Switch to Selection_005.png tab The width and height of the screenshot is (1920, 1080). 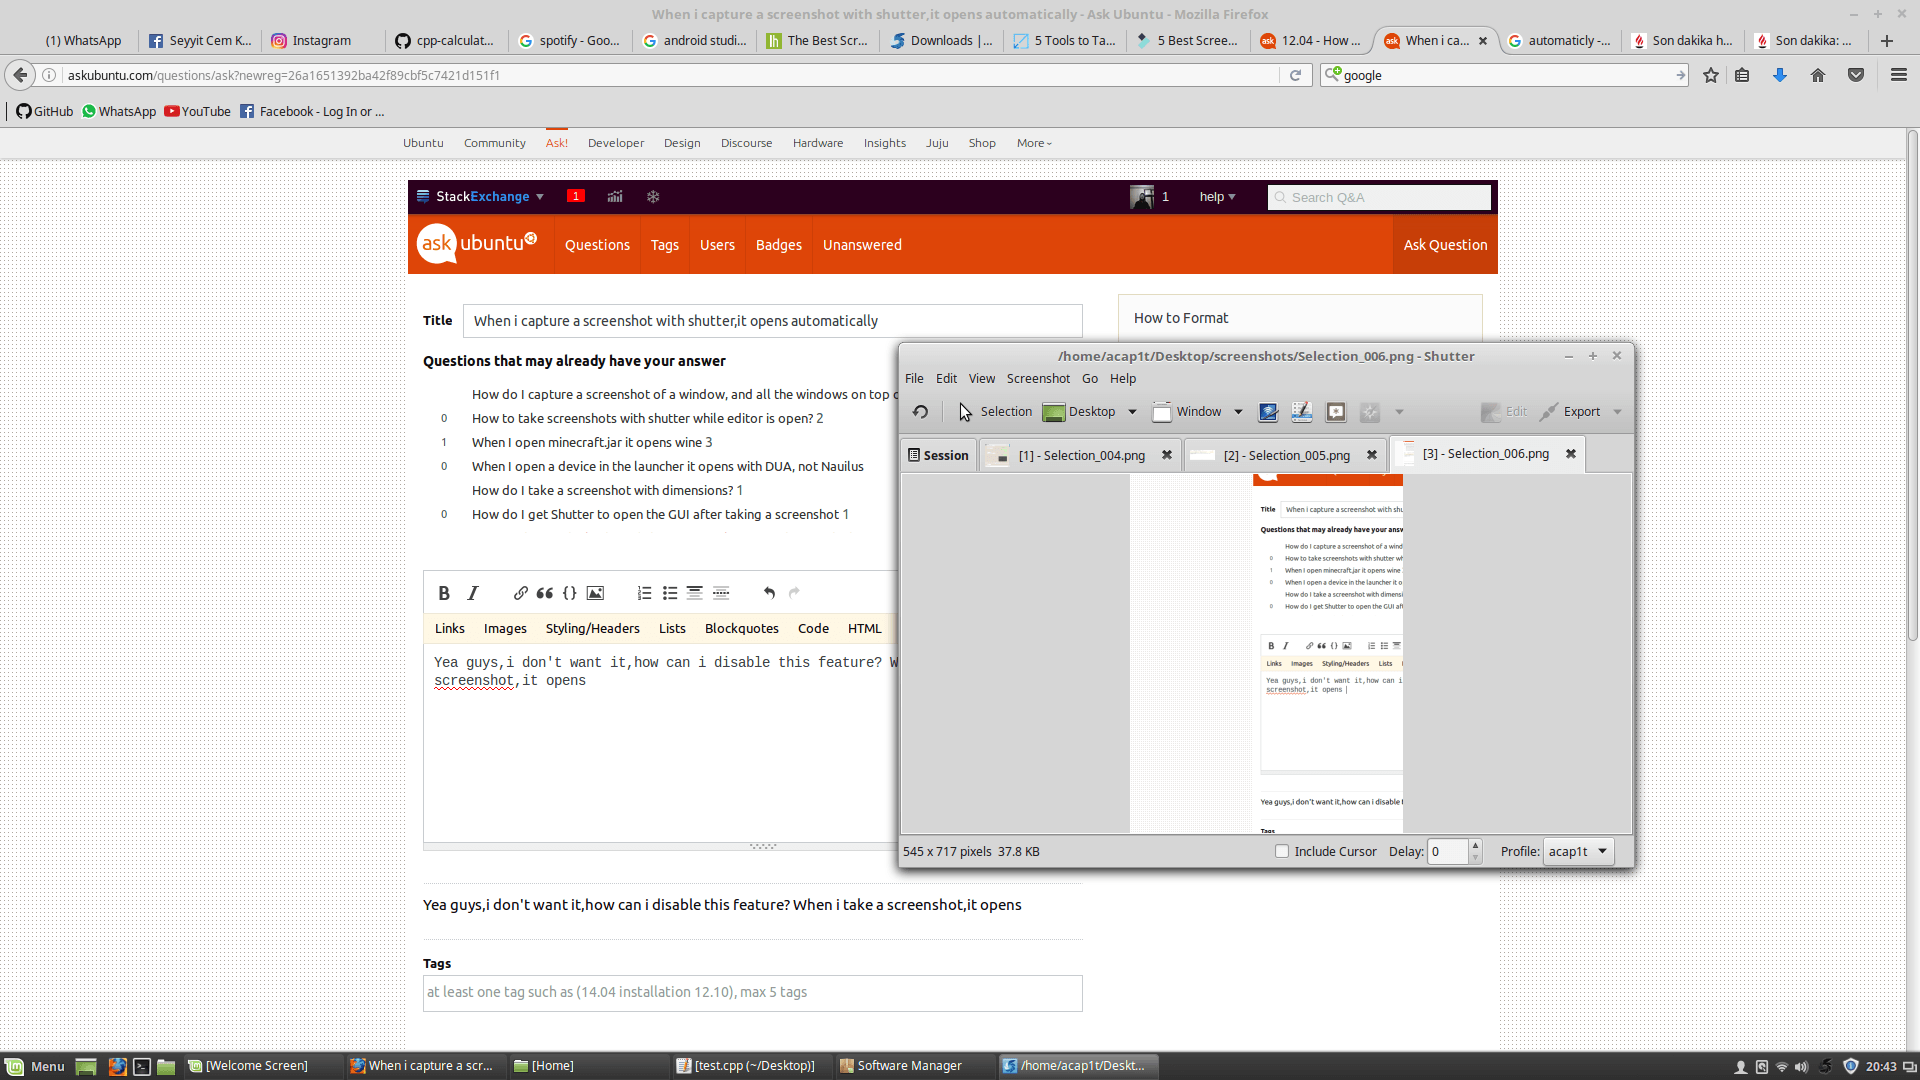pos(1286,456)
